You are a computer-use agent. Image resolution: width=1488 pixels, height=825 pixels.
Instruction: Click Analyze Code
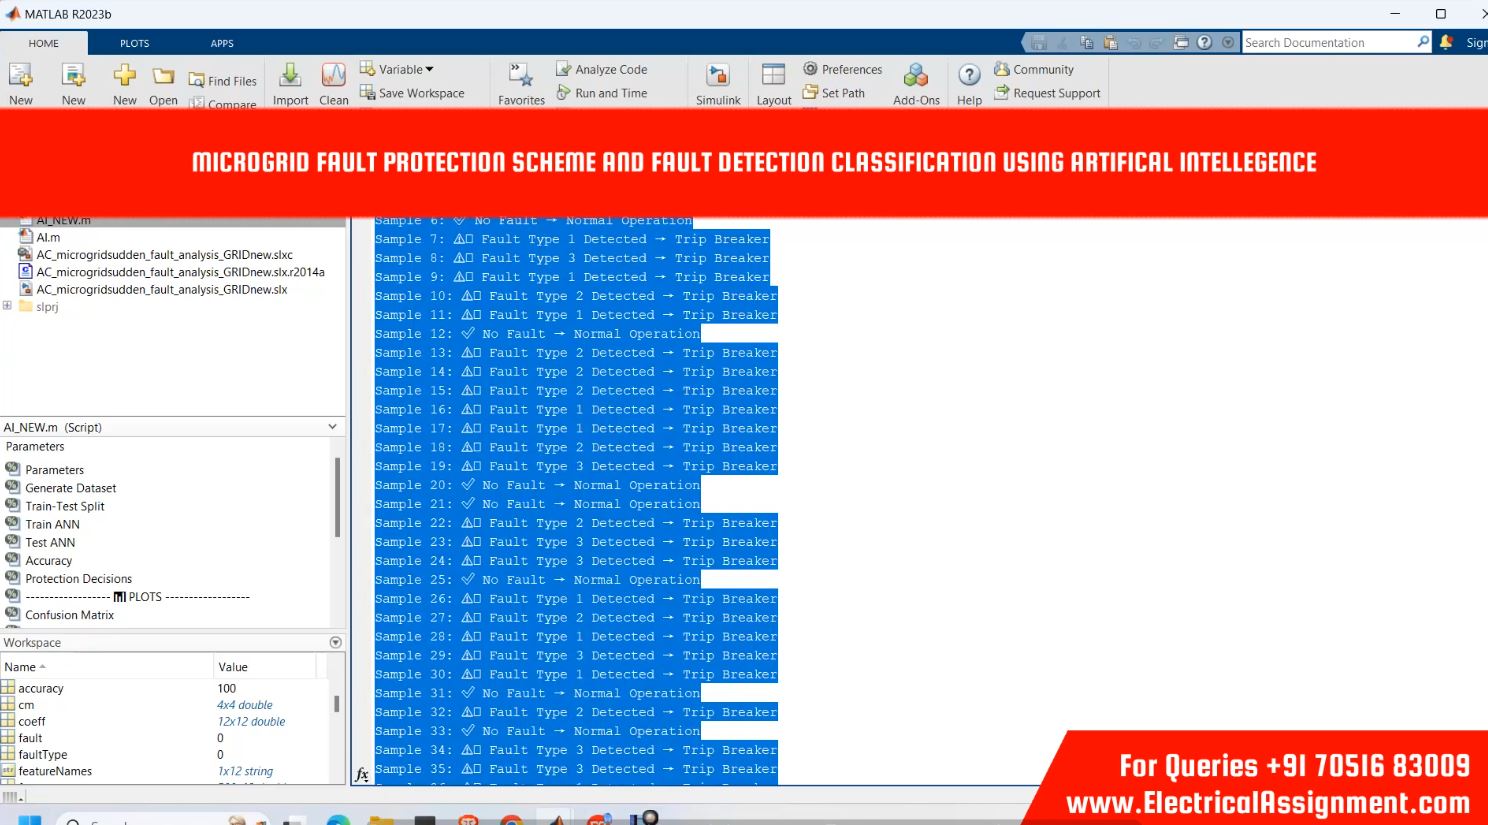click(601, 69)
